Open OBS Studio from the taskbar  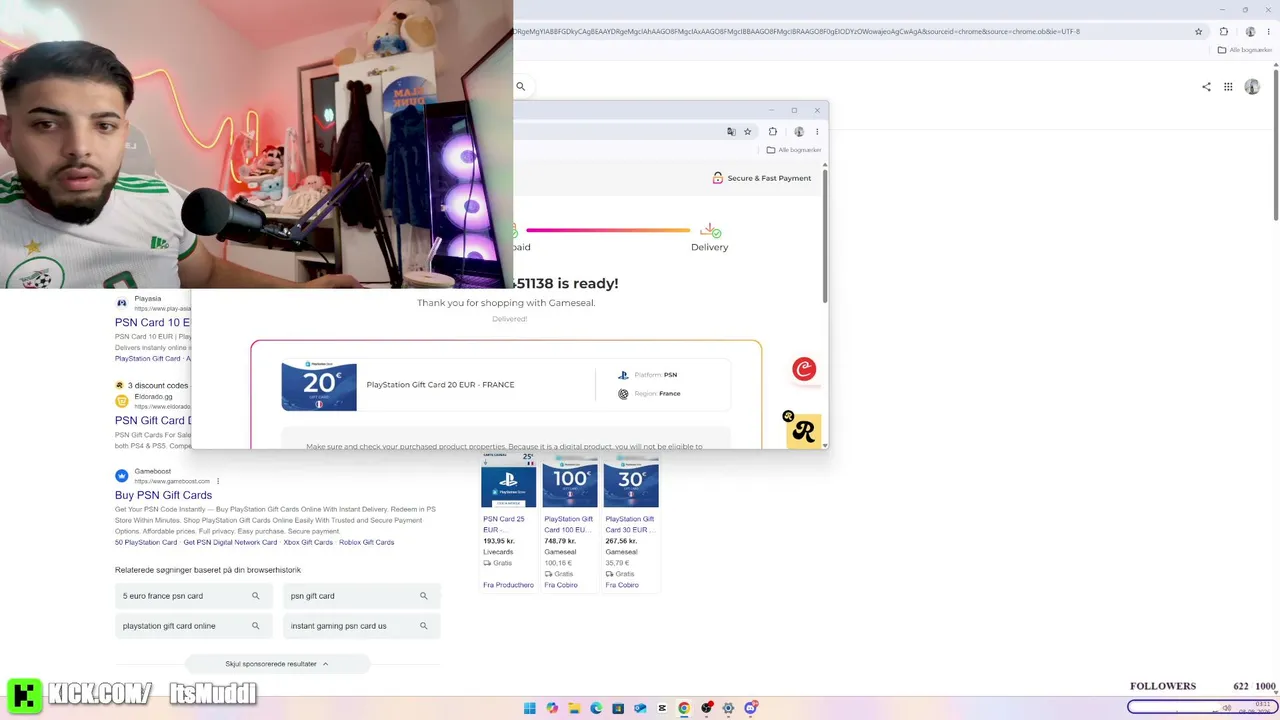point(706,708)
